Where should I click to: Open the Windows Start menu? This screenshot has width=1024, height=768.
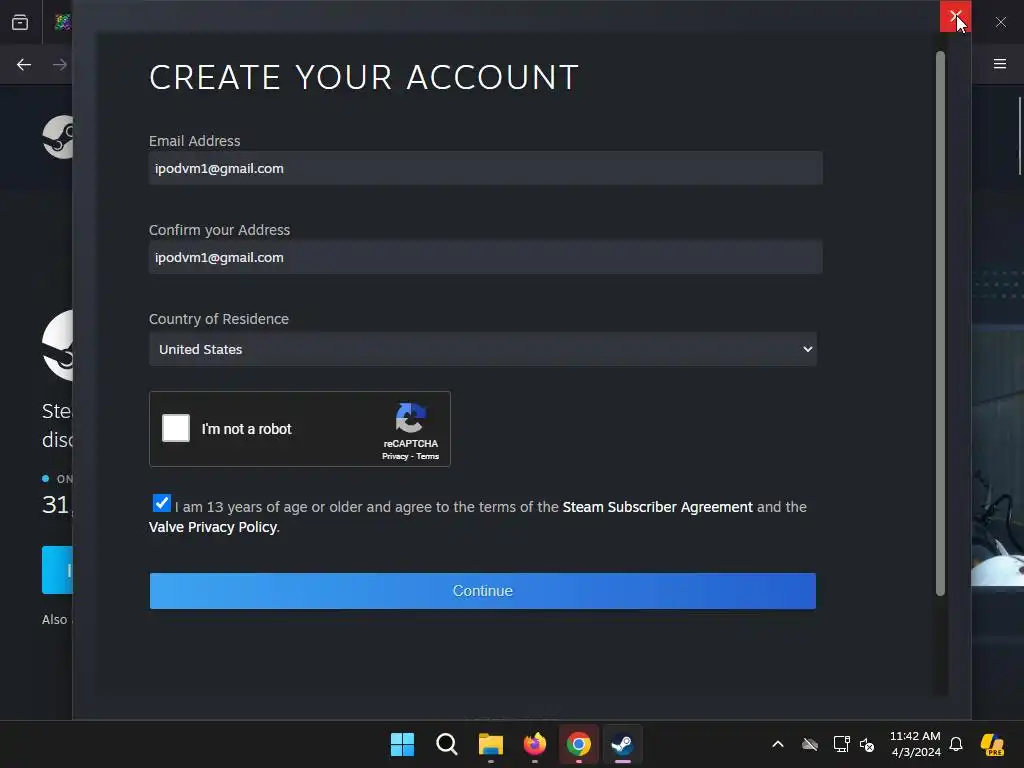[x=402, y=744]
